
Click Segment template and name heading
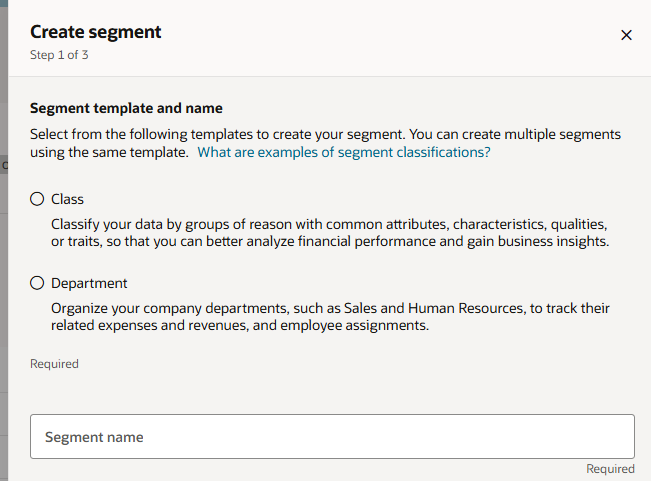126,108
